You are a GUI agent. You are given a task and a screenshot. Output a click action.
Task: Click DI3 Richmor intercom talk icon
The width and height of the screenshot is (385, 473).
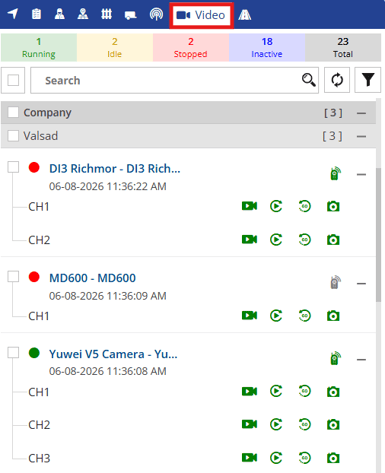point(335,173)
